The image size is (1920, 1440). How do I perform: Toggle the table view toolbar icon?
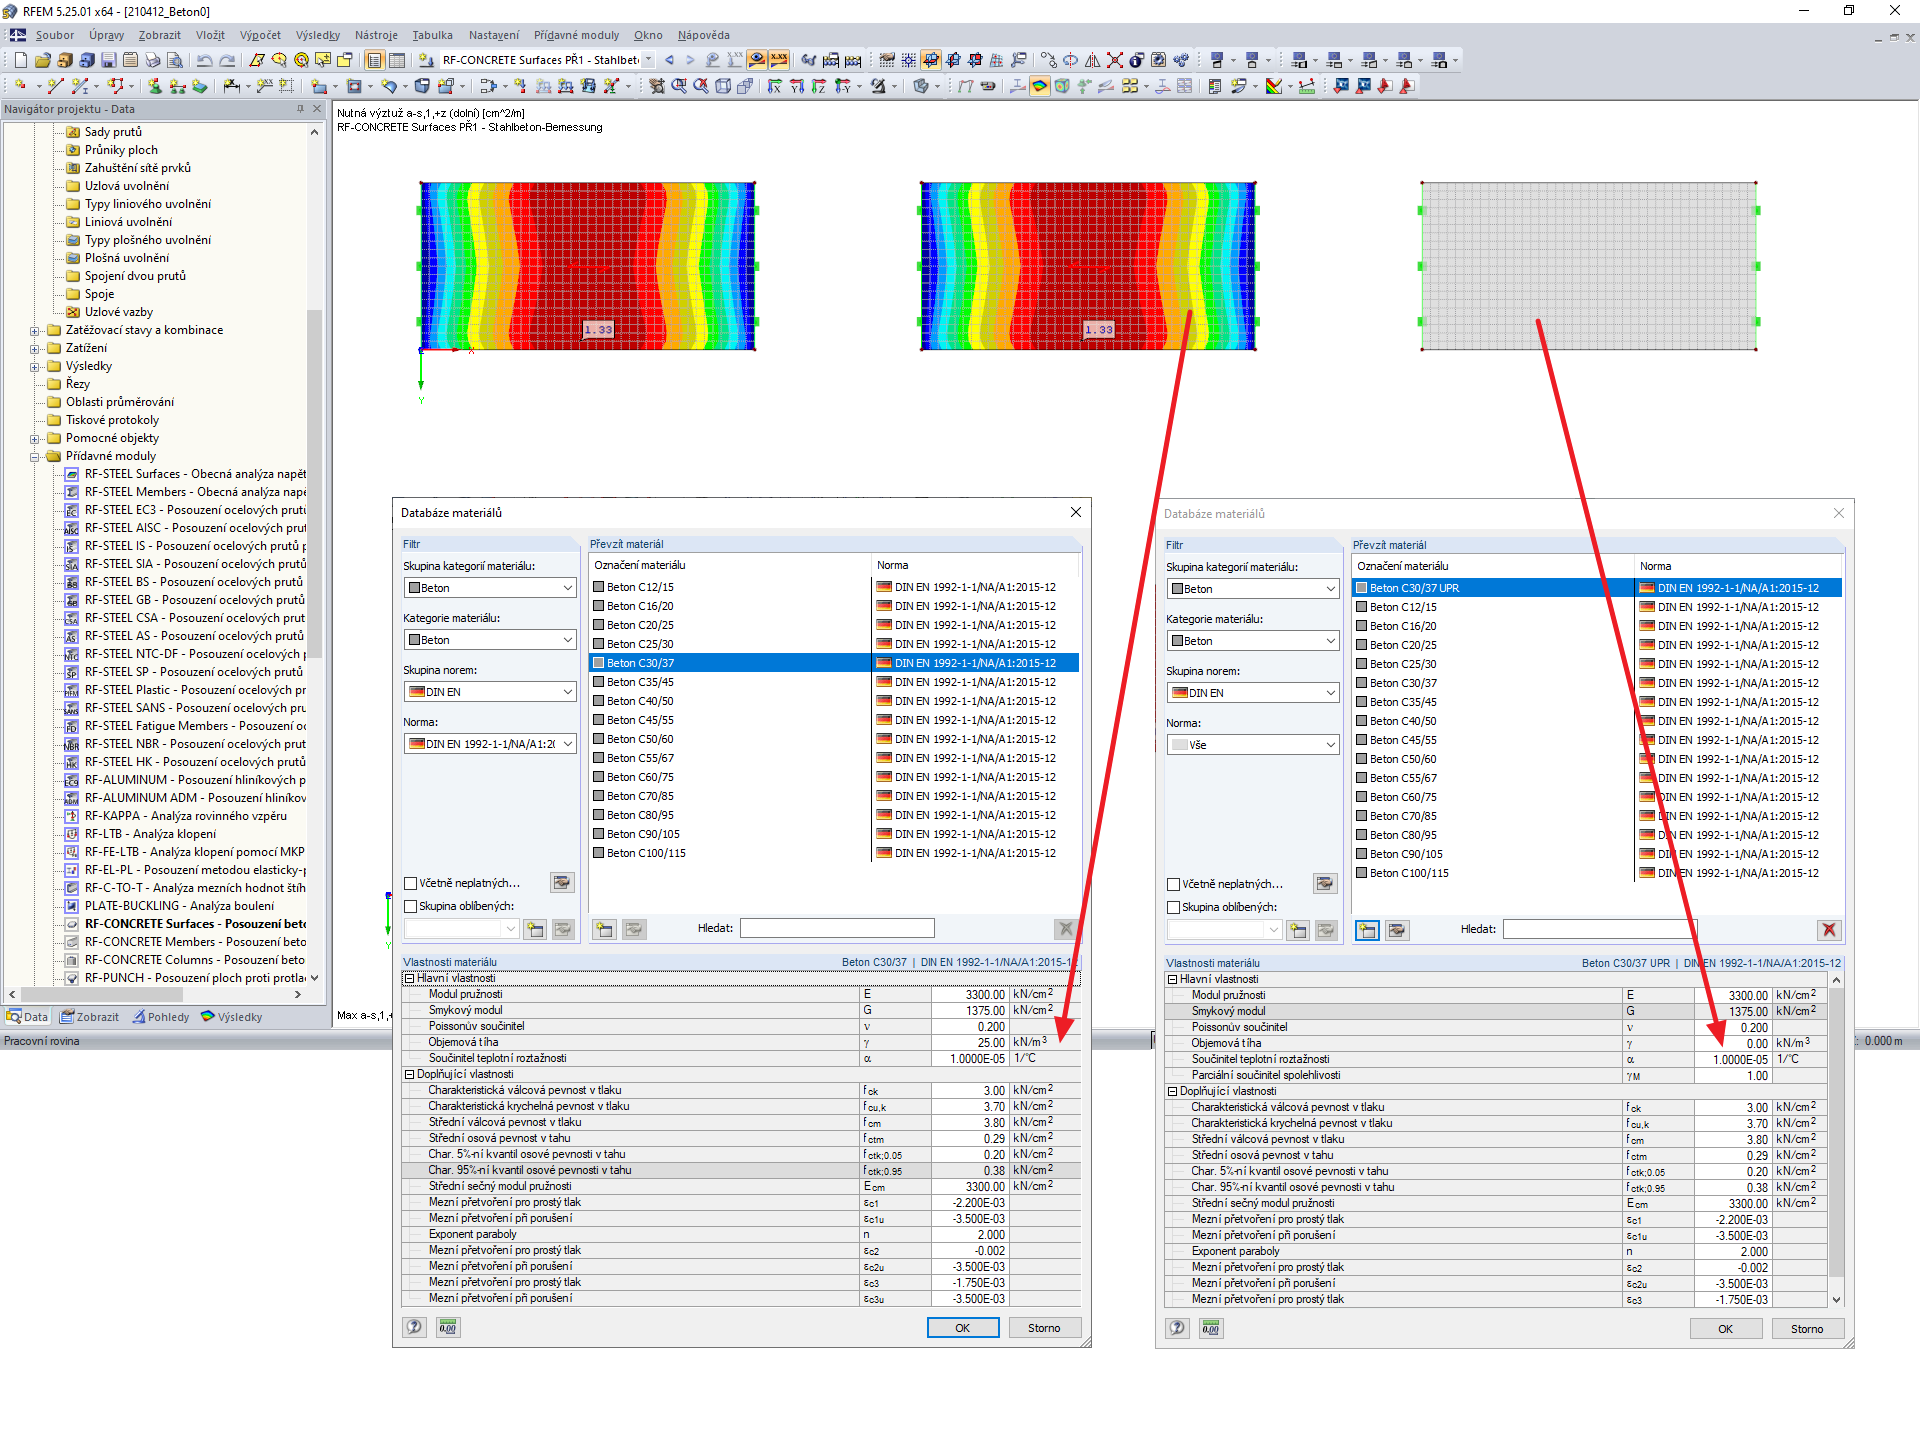point(396,60)
